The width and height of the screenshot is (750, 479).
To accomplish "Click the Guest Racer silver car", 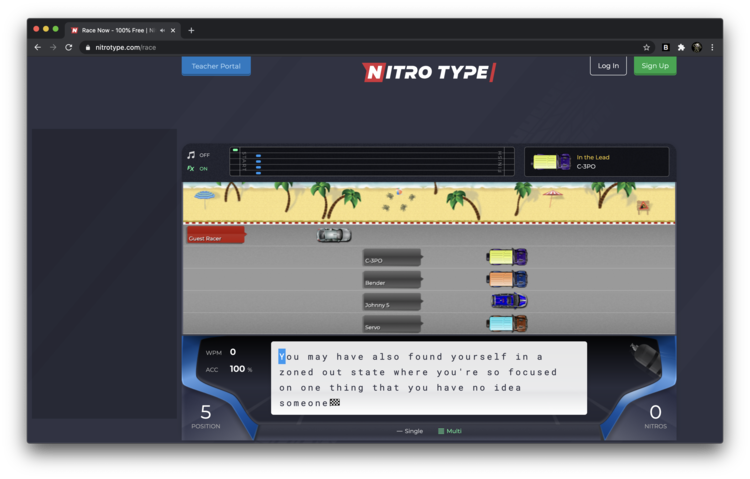I will pyautogui.click(x=334, y=235).
